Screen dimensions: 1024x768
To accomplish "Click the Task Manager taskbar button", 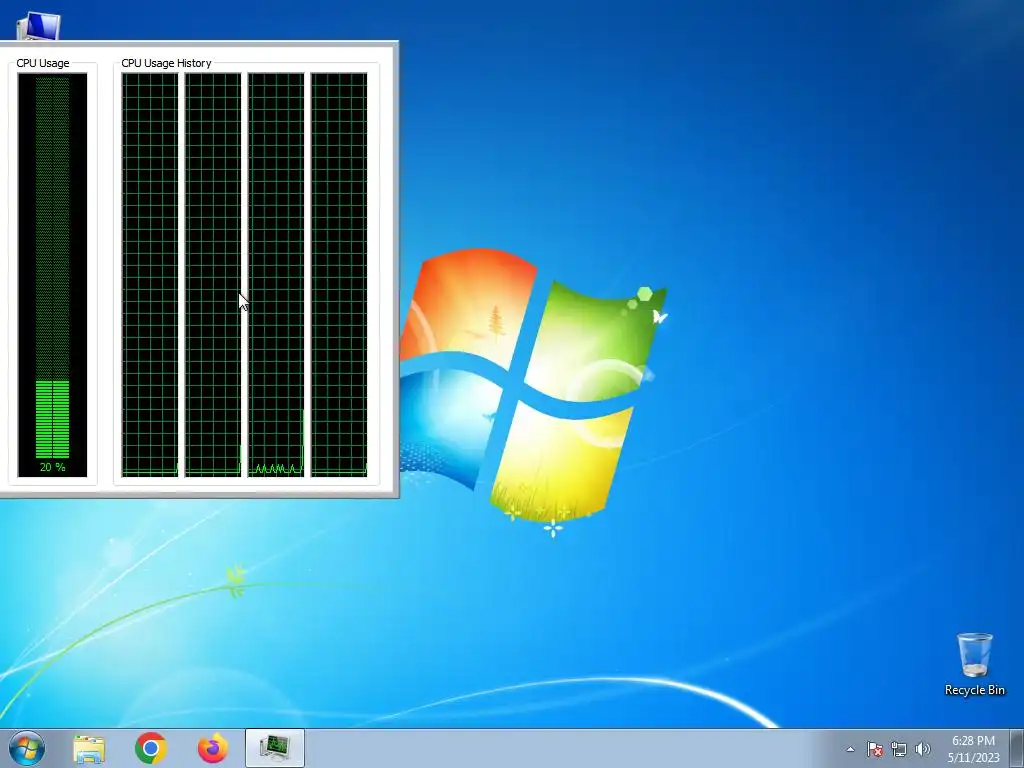I will click(275, 748).
